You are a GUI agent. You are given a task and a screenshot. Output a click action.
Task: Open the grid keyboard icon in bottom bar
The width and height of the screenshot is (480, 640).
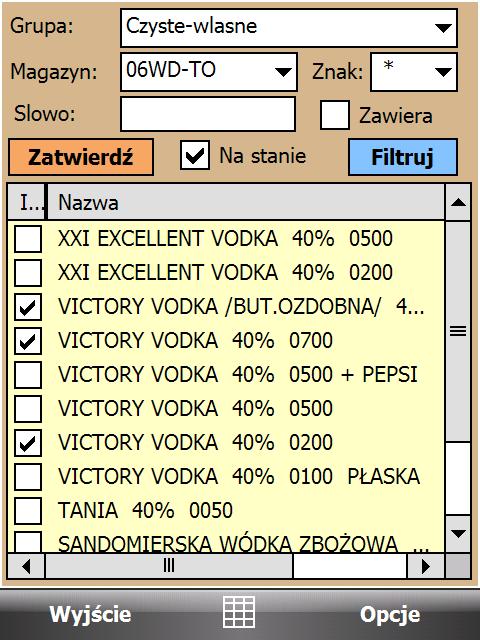239,612
